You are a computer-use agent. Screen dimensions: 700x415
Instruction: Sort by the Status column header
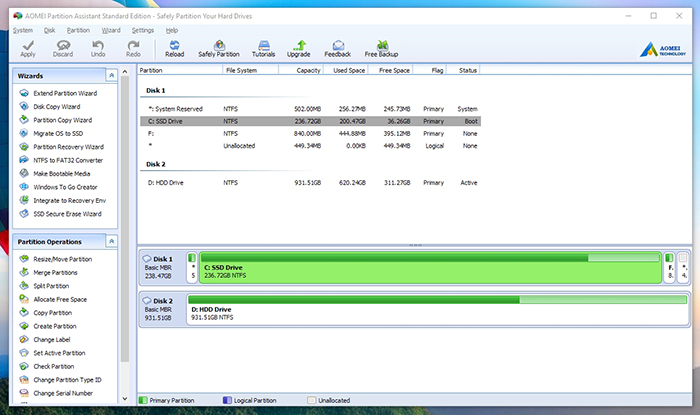pos(463,70)
